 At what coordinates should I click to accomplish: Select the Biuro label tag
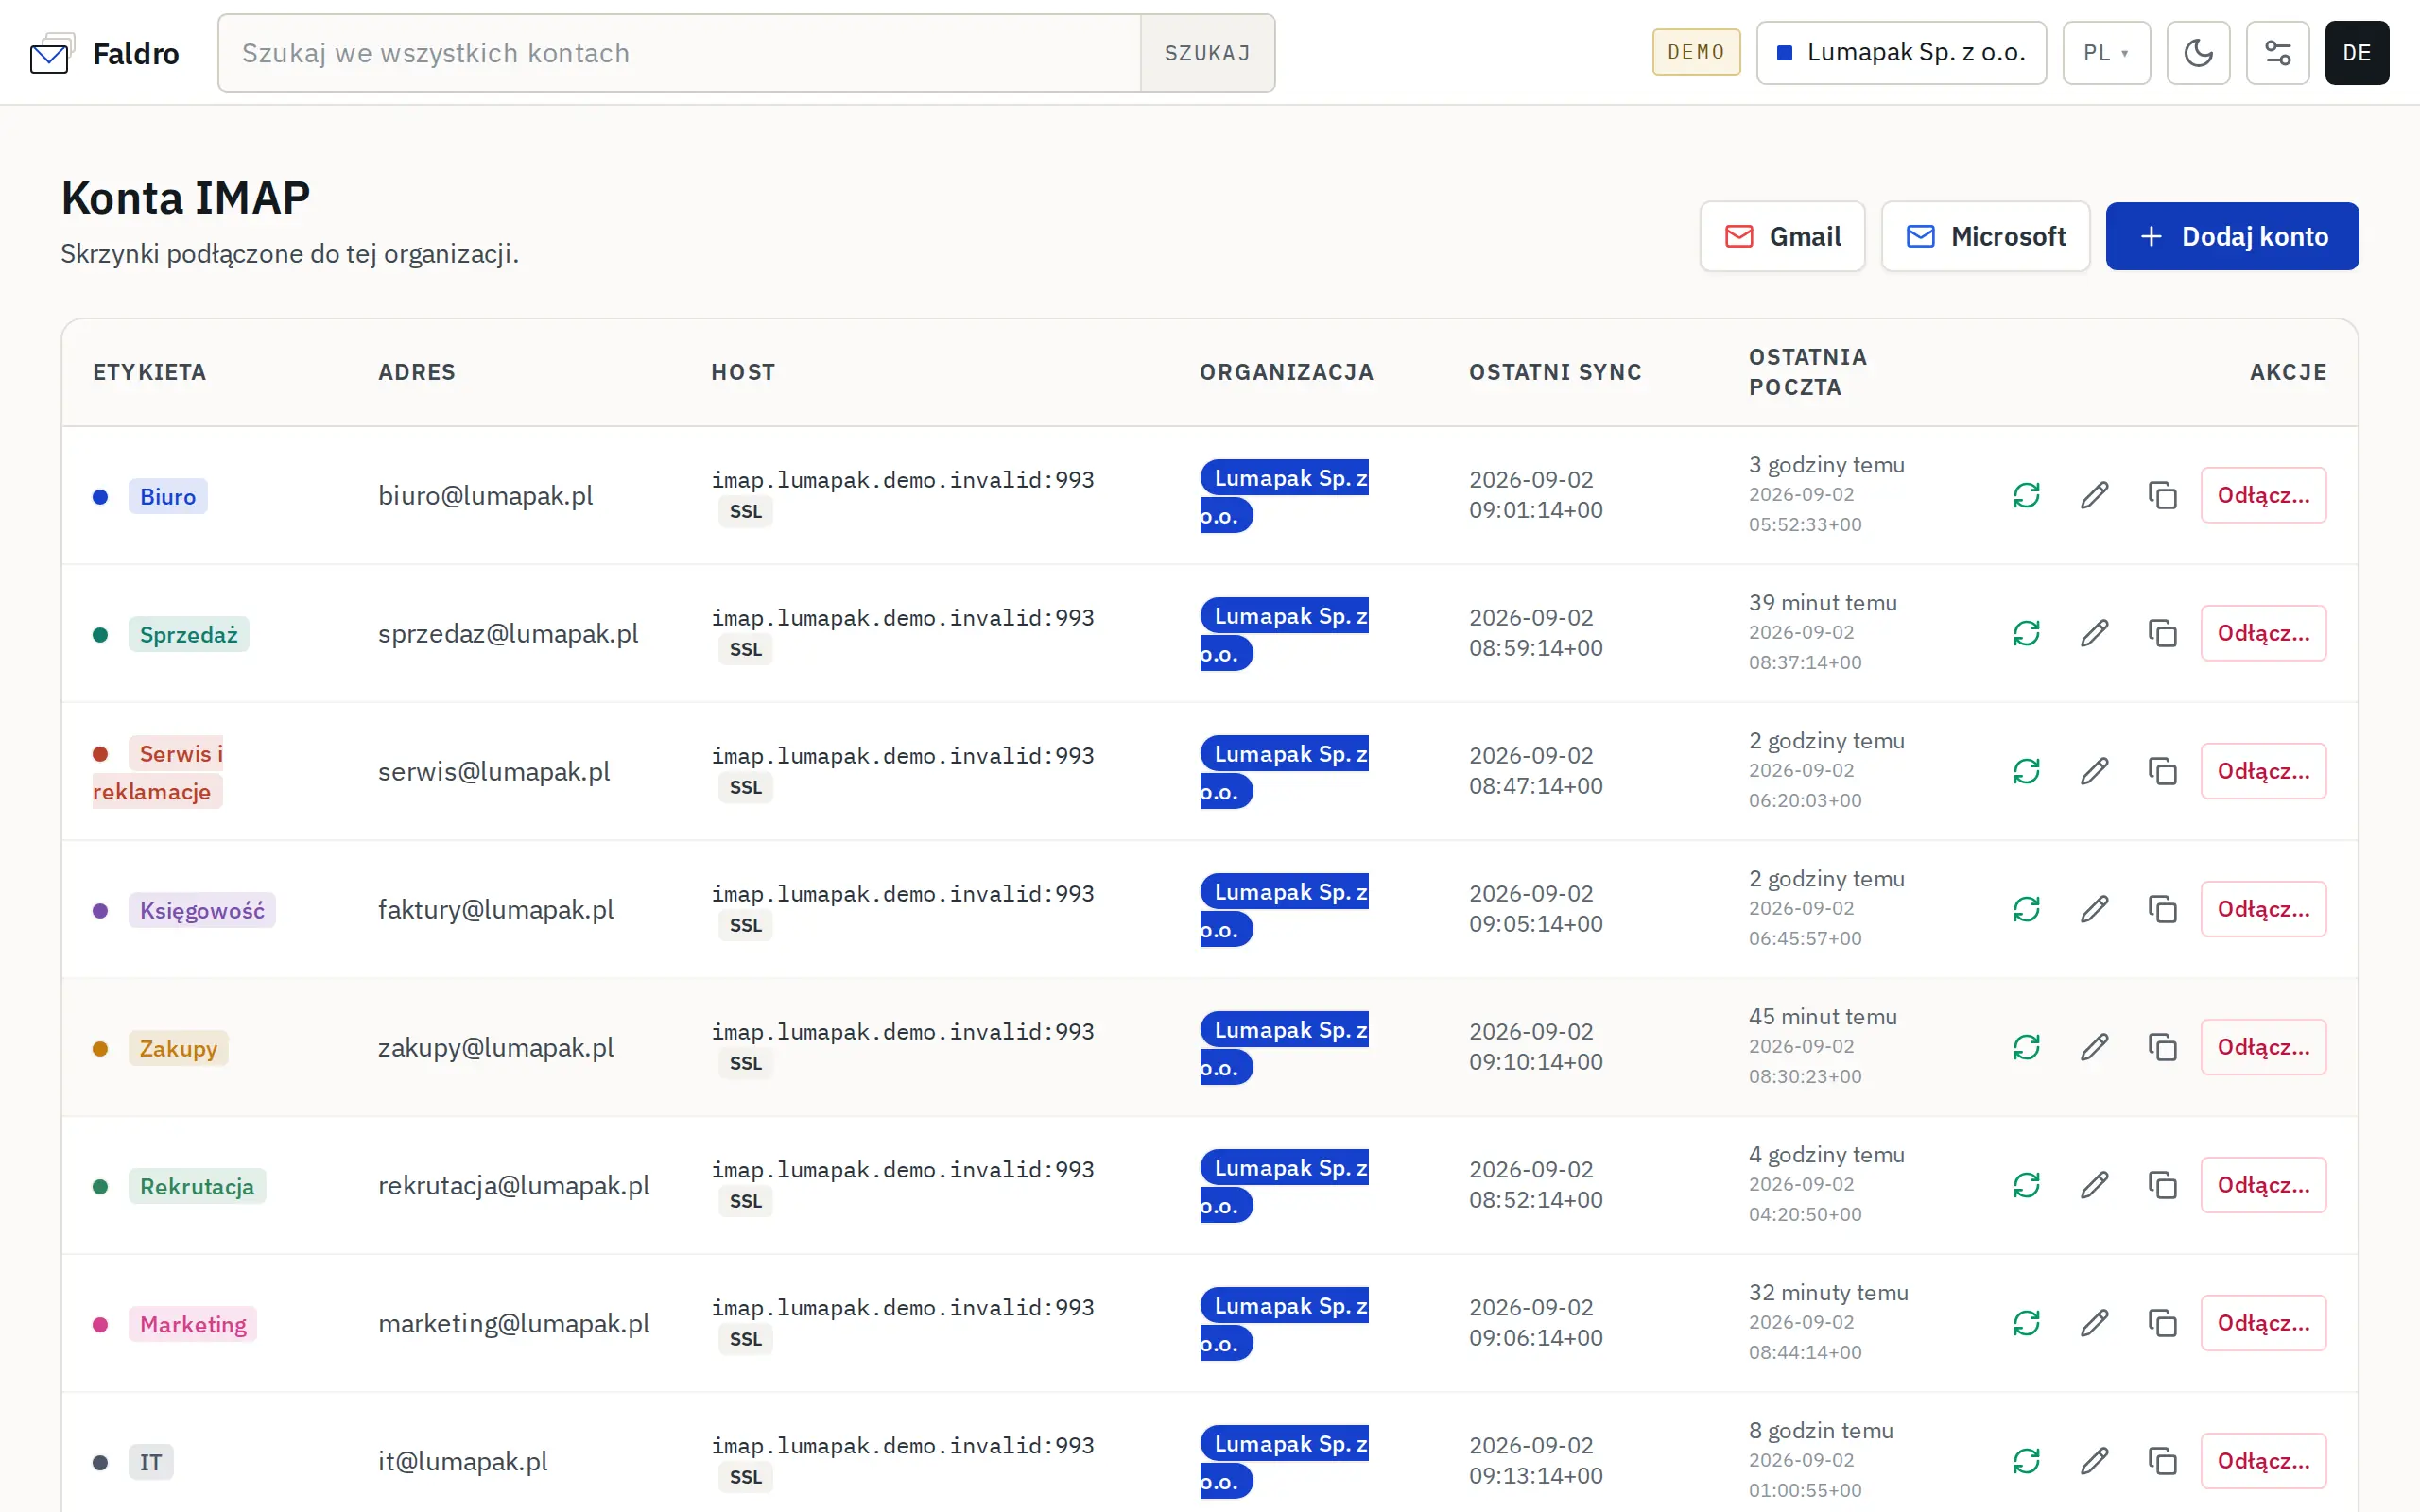[168, 496]
